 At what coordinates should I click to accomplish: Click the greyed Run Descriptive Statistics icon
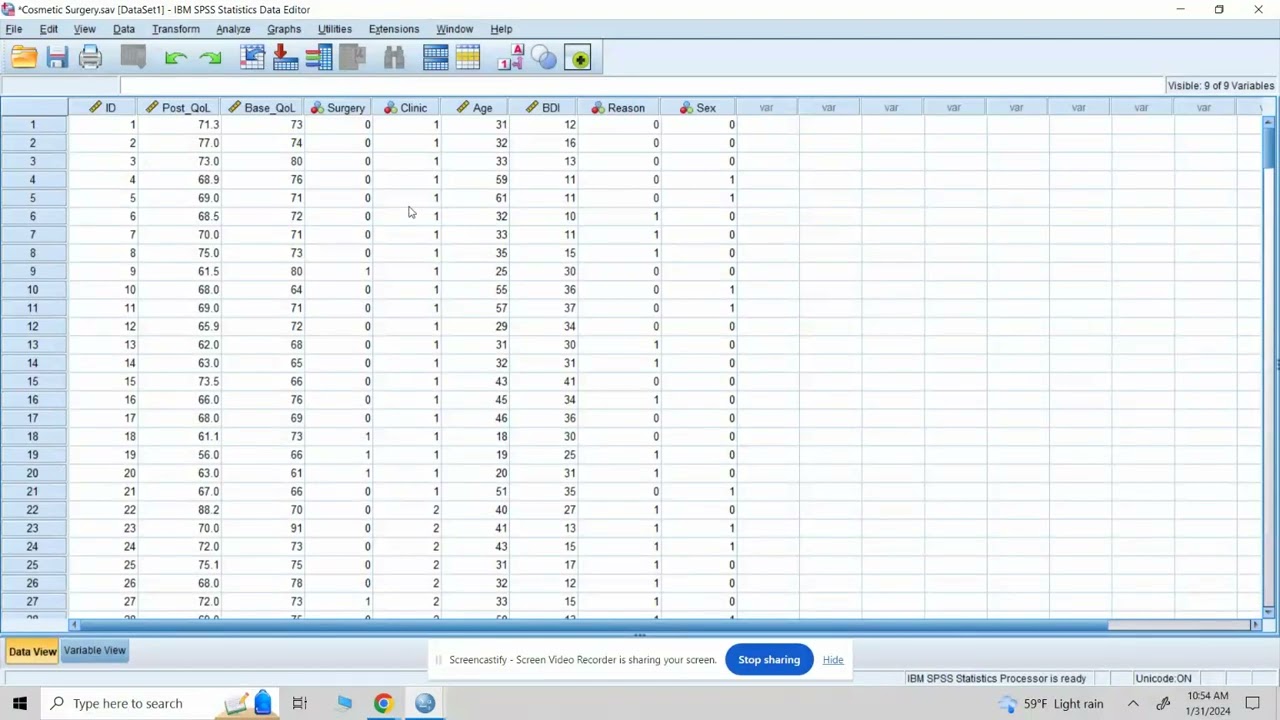tap(352, 58)
